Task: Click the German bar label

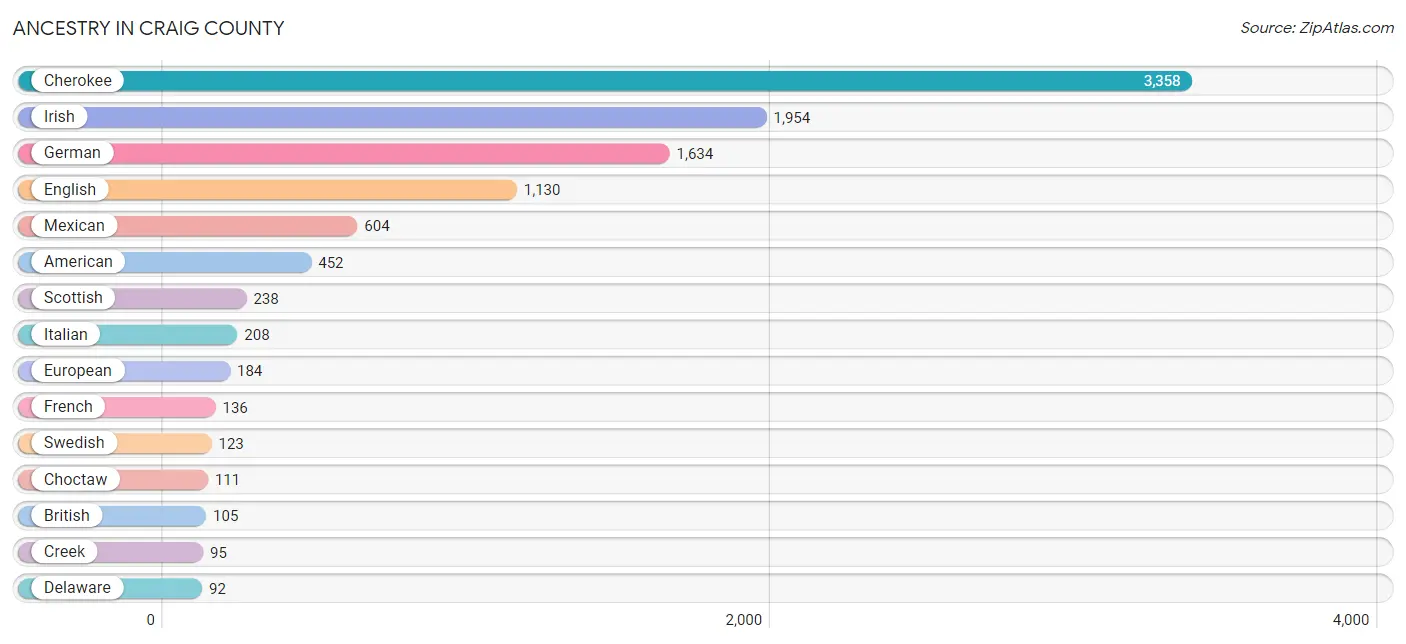Action: (x=72, y=153)
